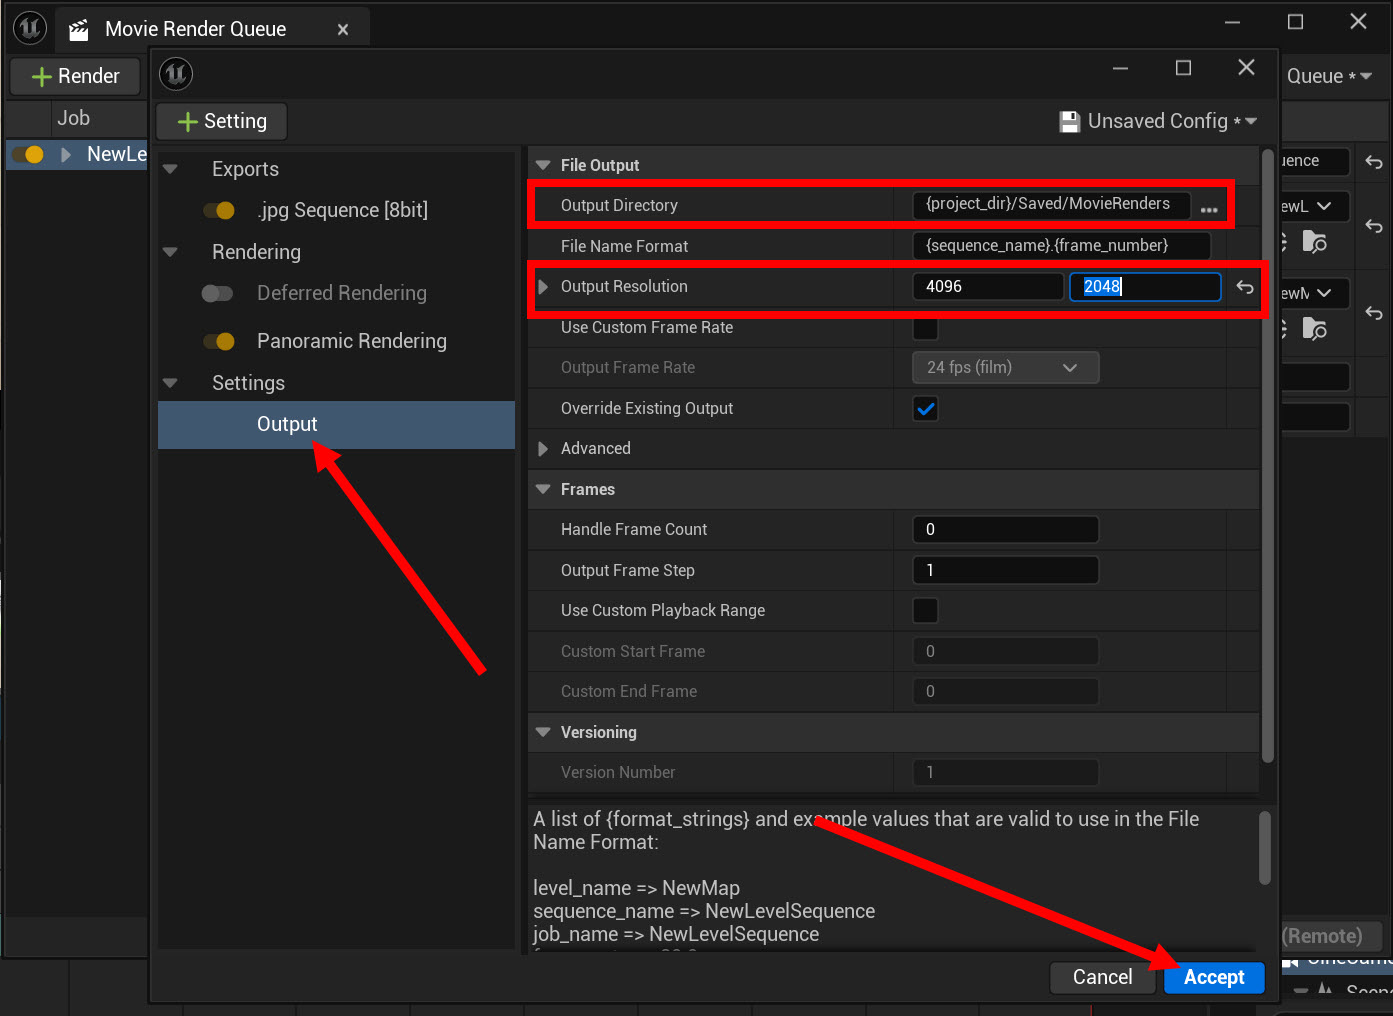Click the resolution width field showing 4096

[988, 287]
